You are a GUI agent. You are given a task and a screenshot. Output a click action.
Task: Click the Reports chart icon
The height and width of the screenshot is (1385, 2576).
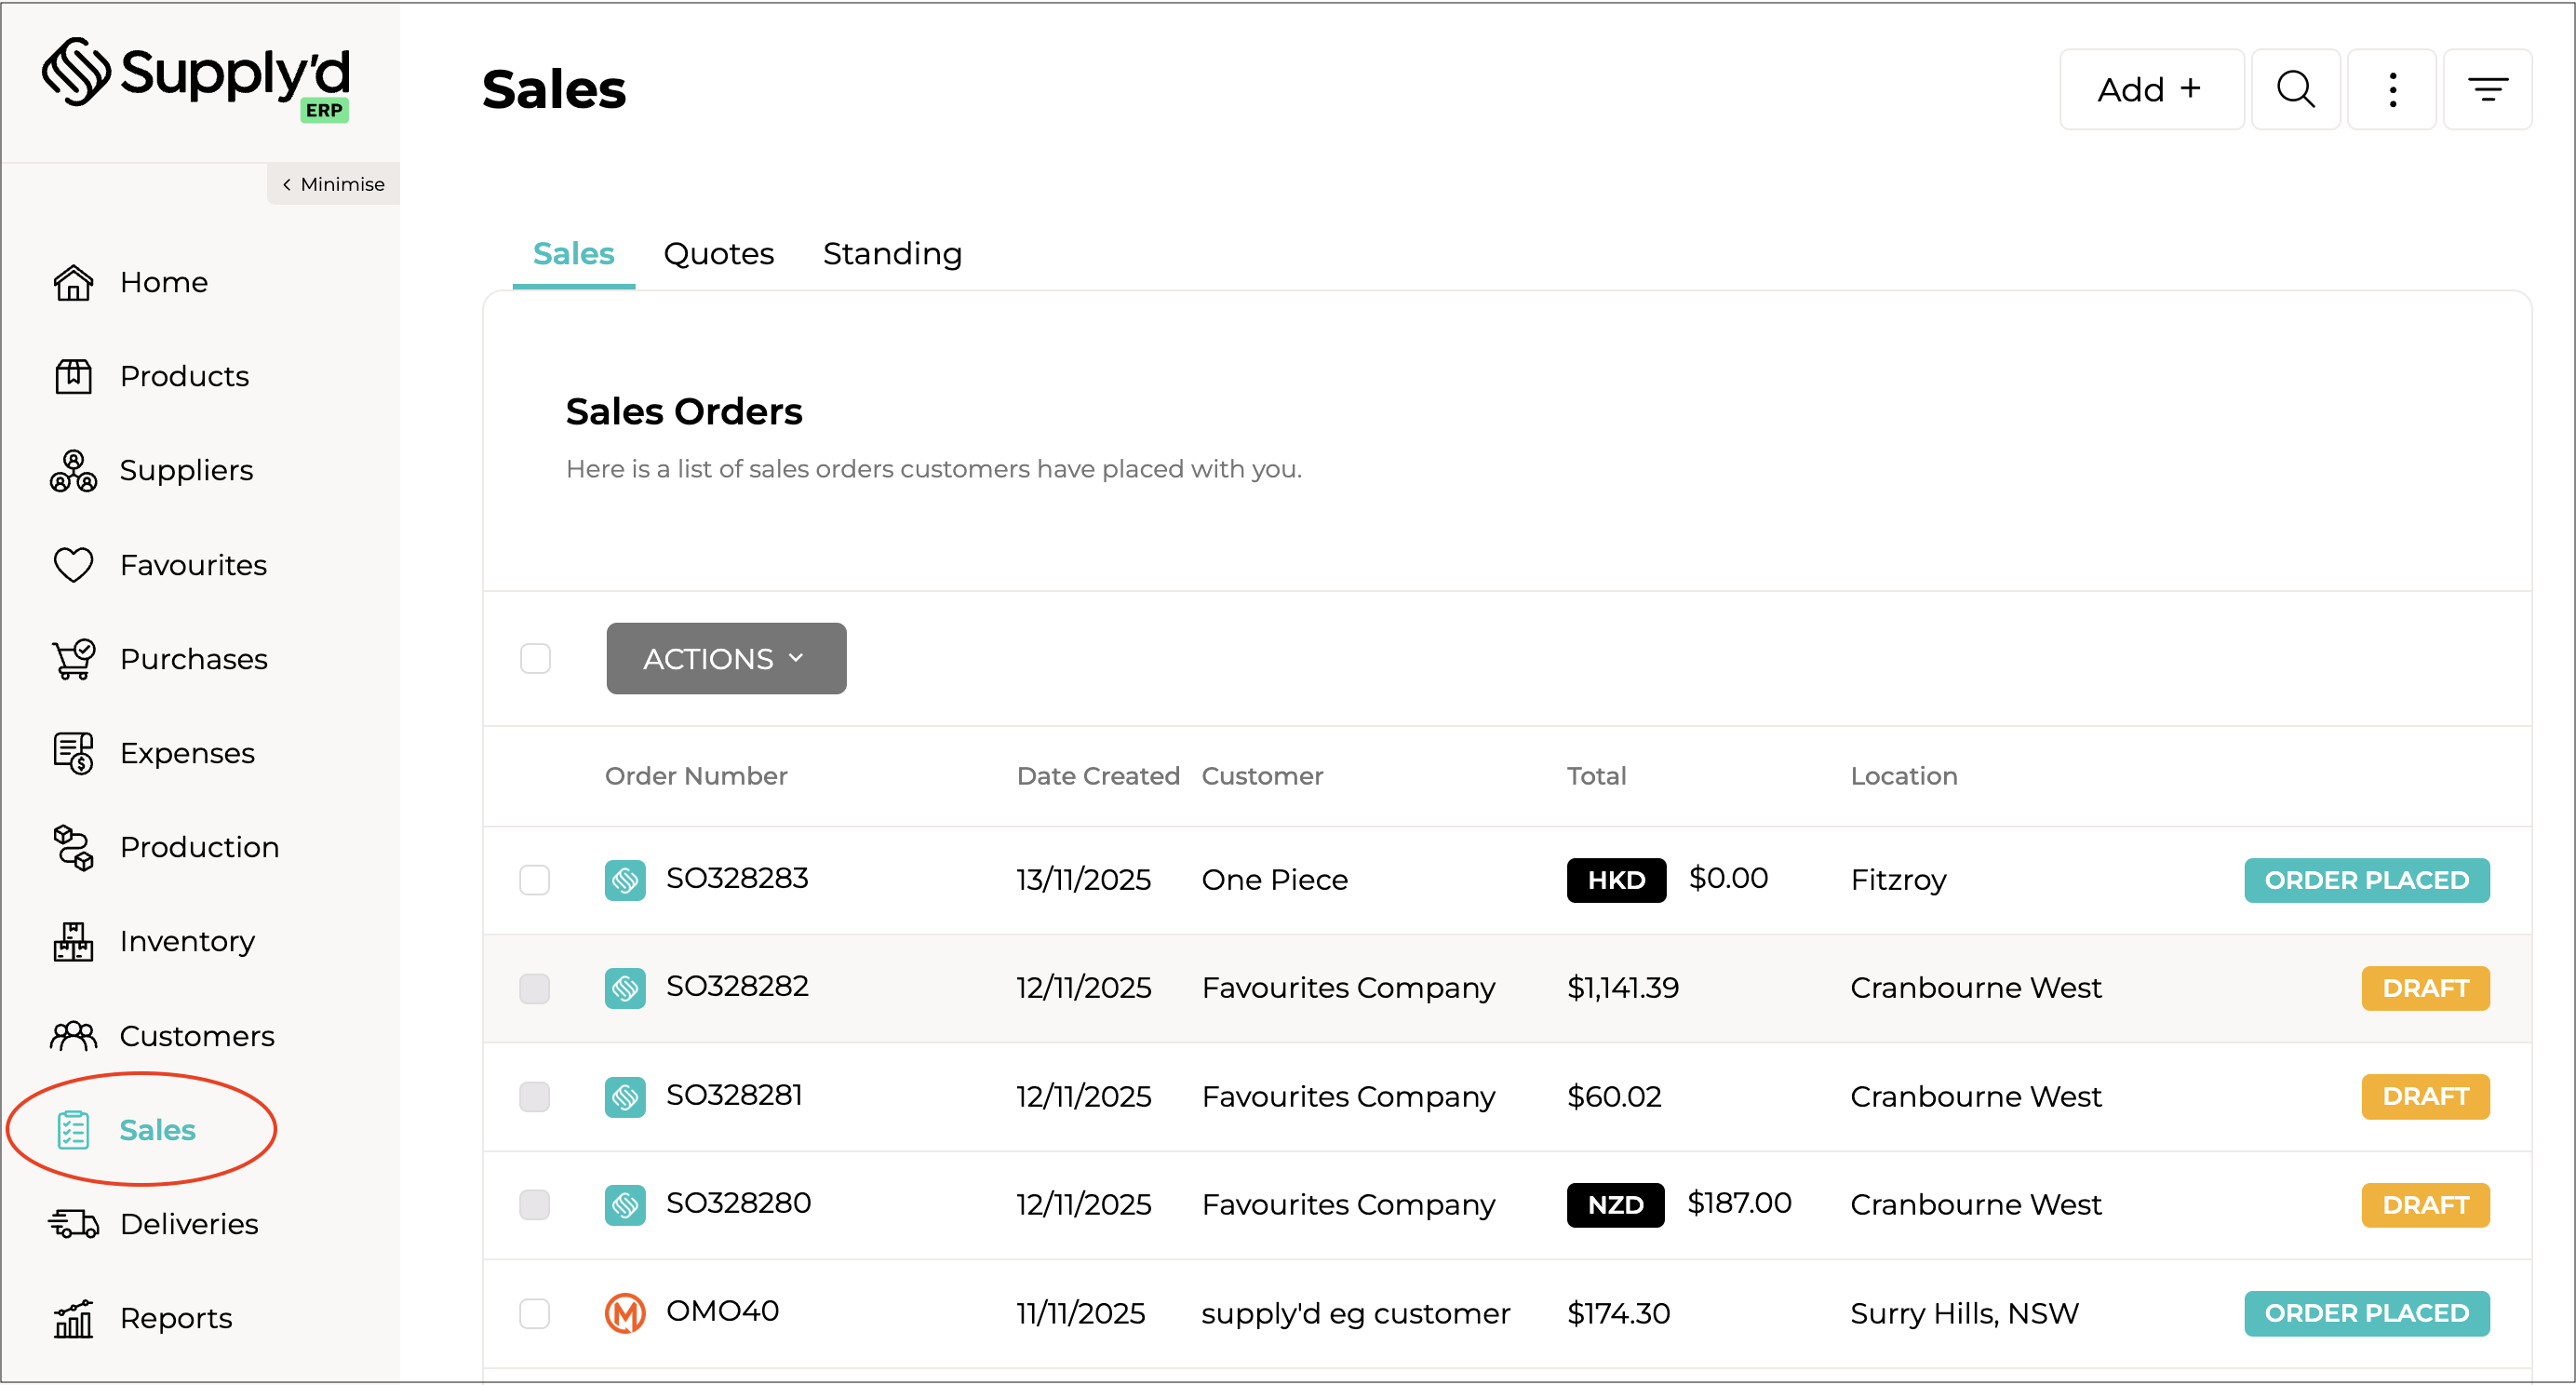tap(73, 1318)
